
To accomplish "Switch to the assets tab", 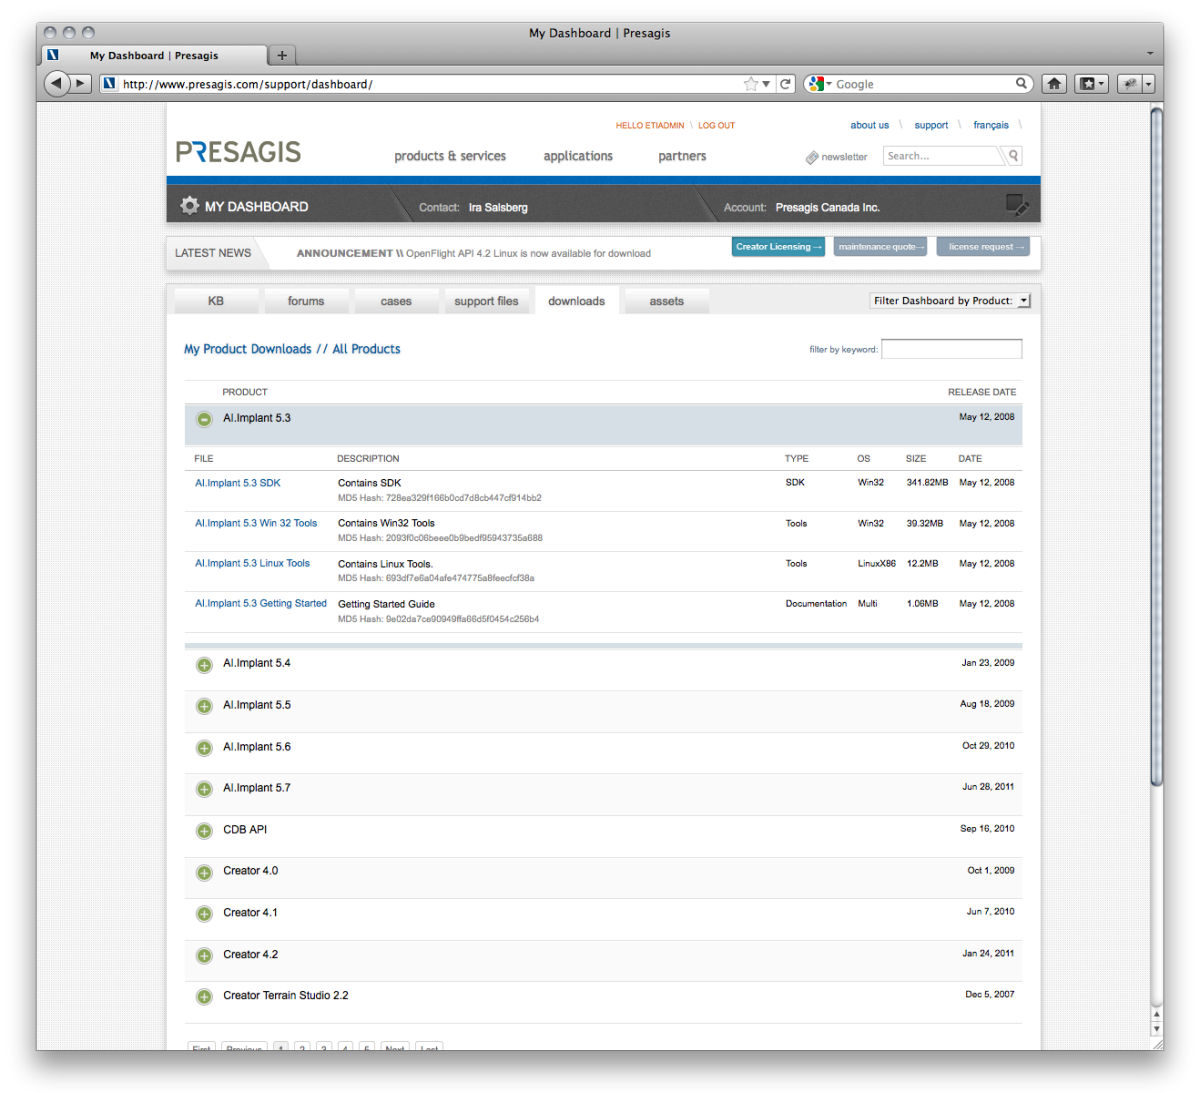I will point(667,301).
